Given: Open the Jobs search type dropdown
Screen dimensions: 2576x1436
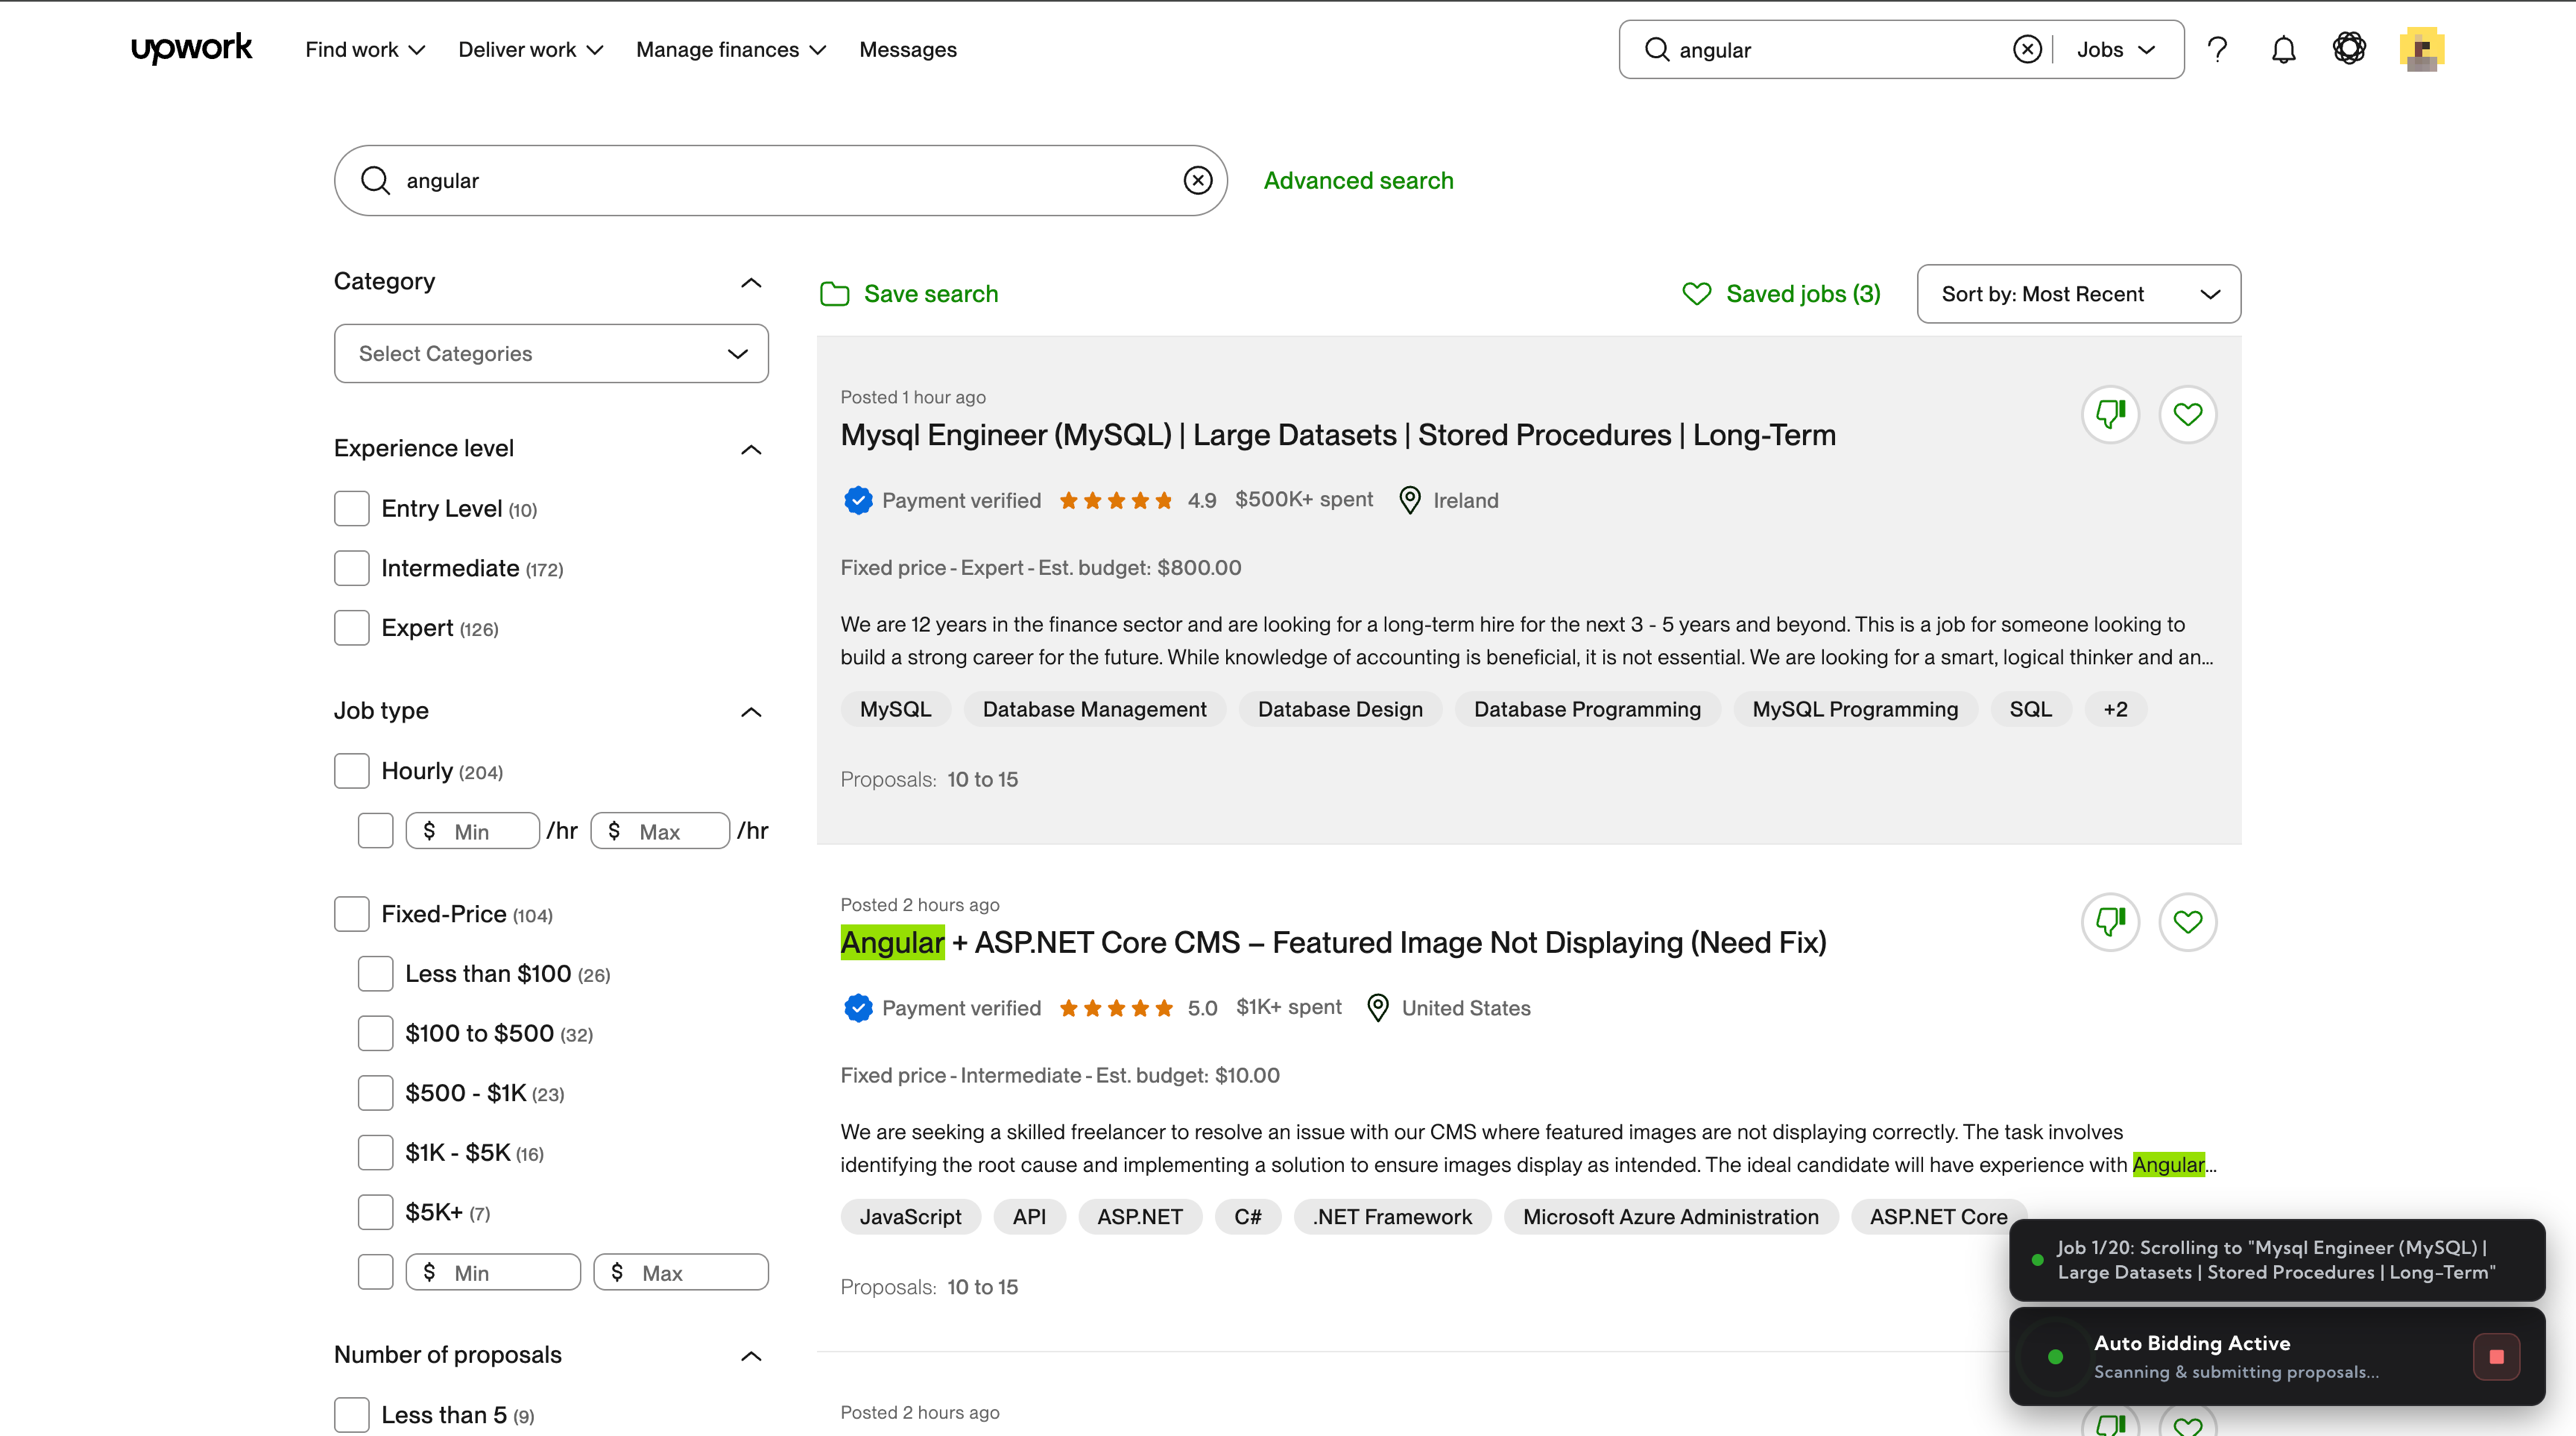Looking at the screenshot, I should point(2115,49).
